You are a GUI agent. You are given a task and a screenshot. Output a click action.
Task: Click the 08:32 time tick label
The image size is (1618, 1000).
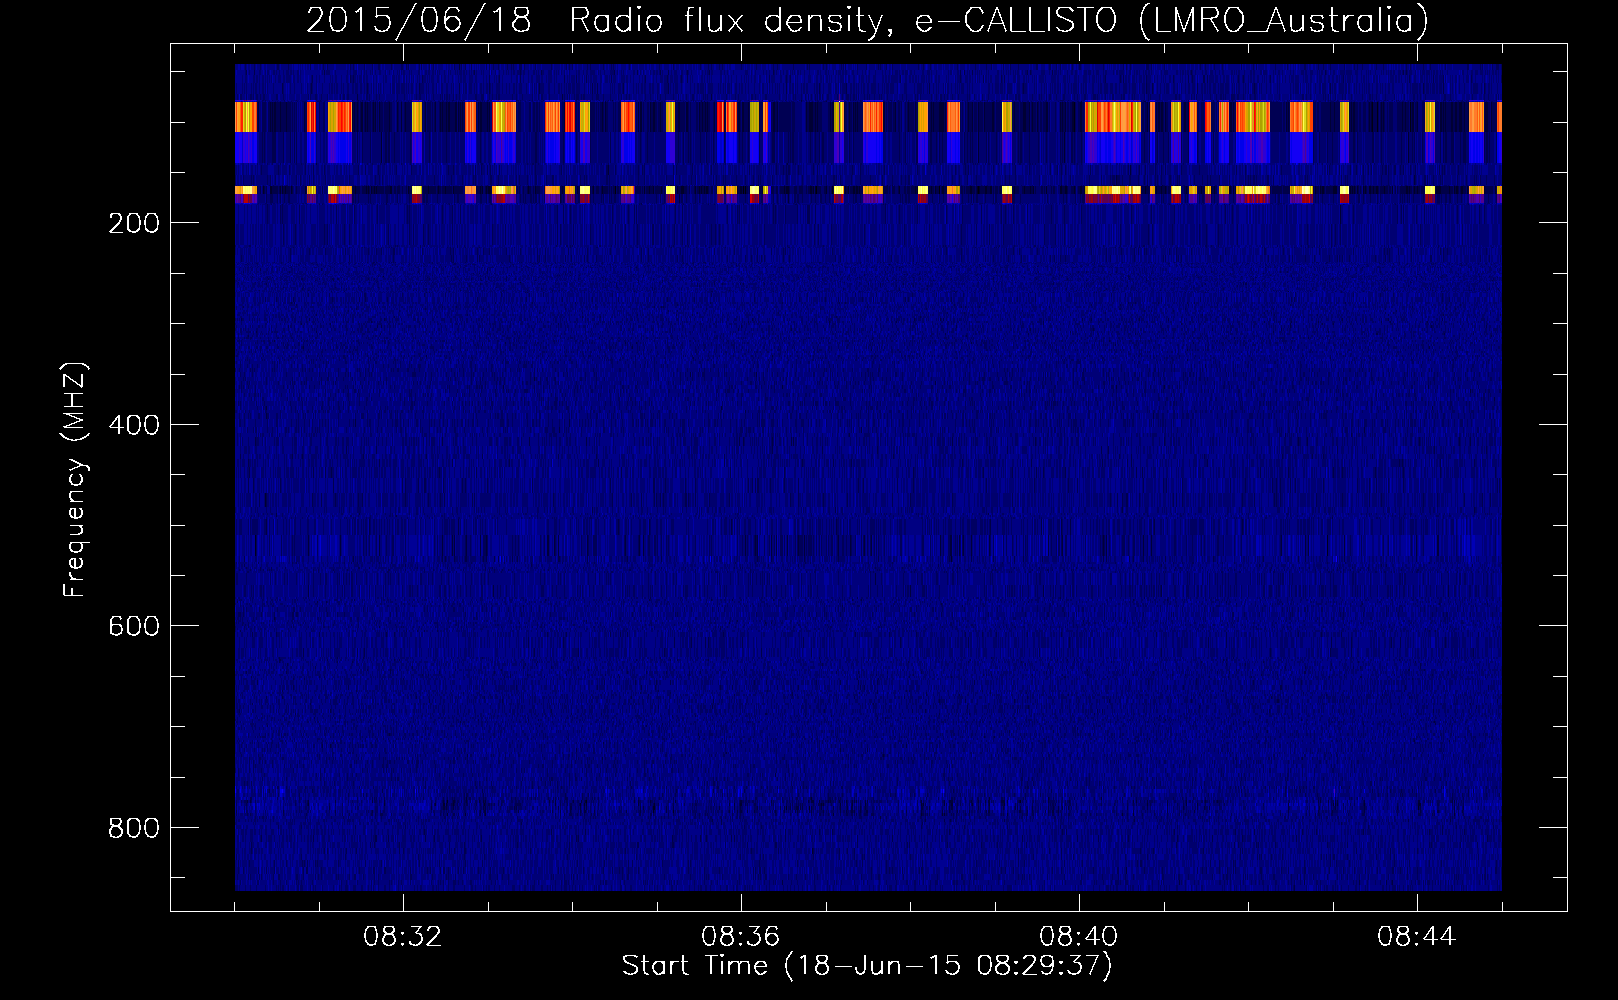pyautogui.click(x=403, y=937)
